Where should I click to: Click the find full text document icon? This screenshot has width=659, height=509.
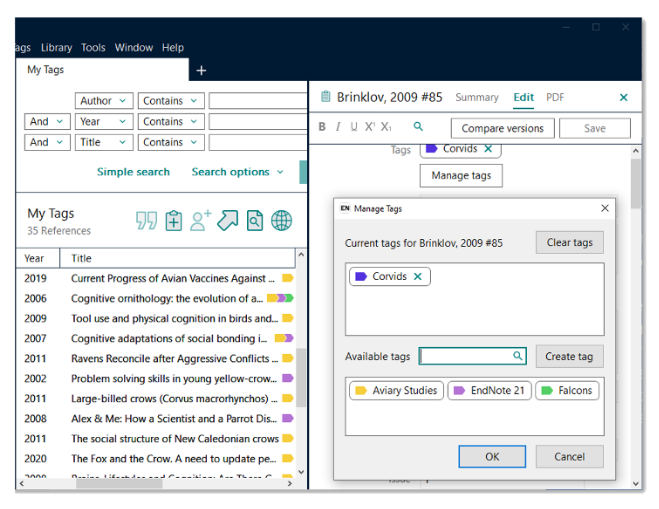255,221
